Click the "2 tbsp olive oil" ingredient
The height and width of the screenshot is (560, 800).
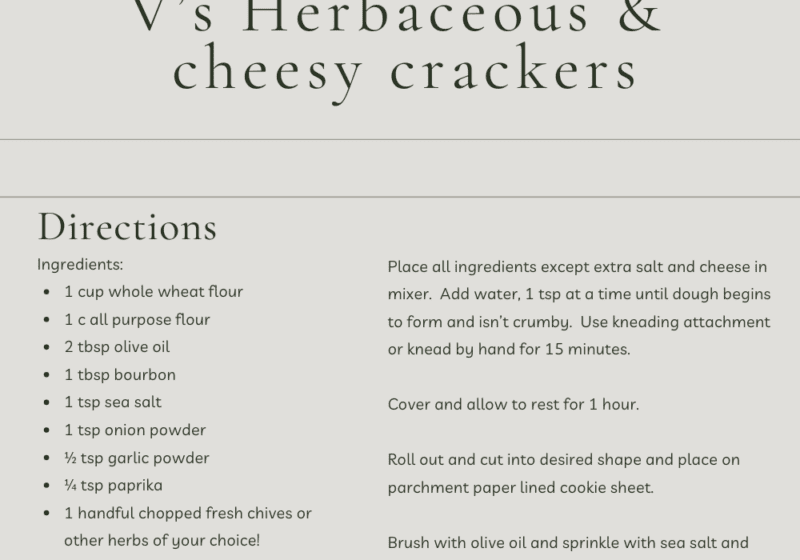tap(117, 347)
